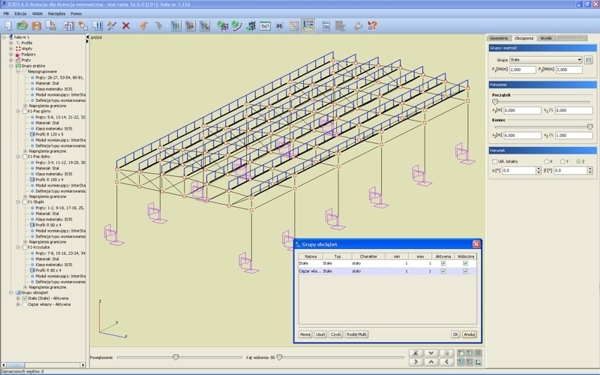Open the Widok menu
Image resolution: width=600 pixels, height=375 pixels.
(x=38, y=13)
